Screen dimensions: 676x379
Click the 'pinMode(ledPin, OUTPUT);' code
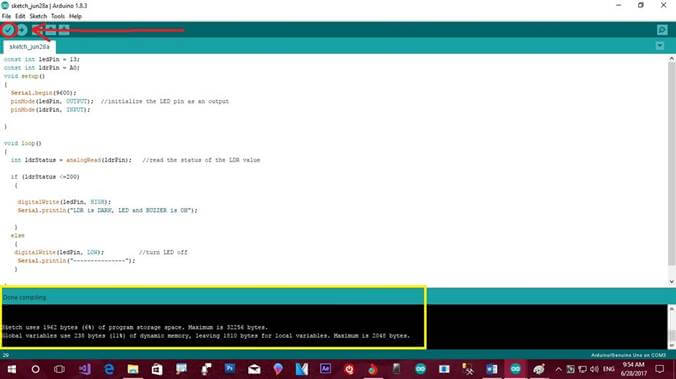pos(52,101)
